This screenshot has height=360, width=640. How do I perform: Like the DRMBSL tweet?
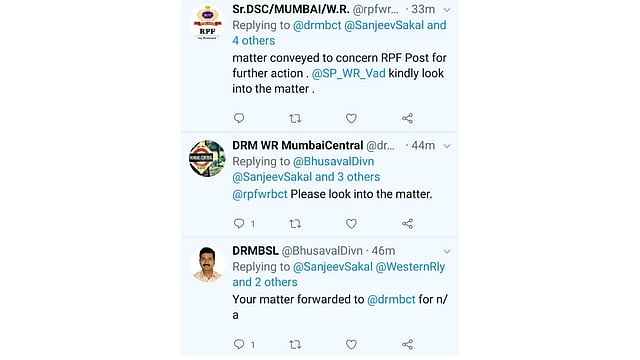pos(351,344)
